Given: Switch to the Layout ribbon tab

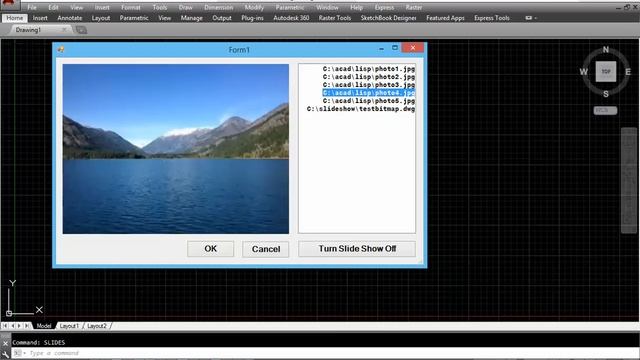Looking at the screenshot, I should point(100,18).
